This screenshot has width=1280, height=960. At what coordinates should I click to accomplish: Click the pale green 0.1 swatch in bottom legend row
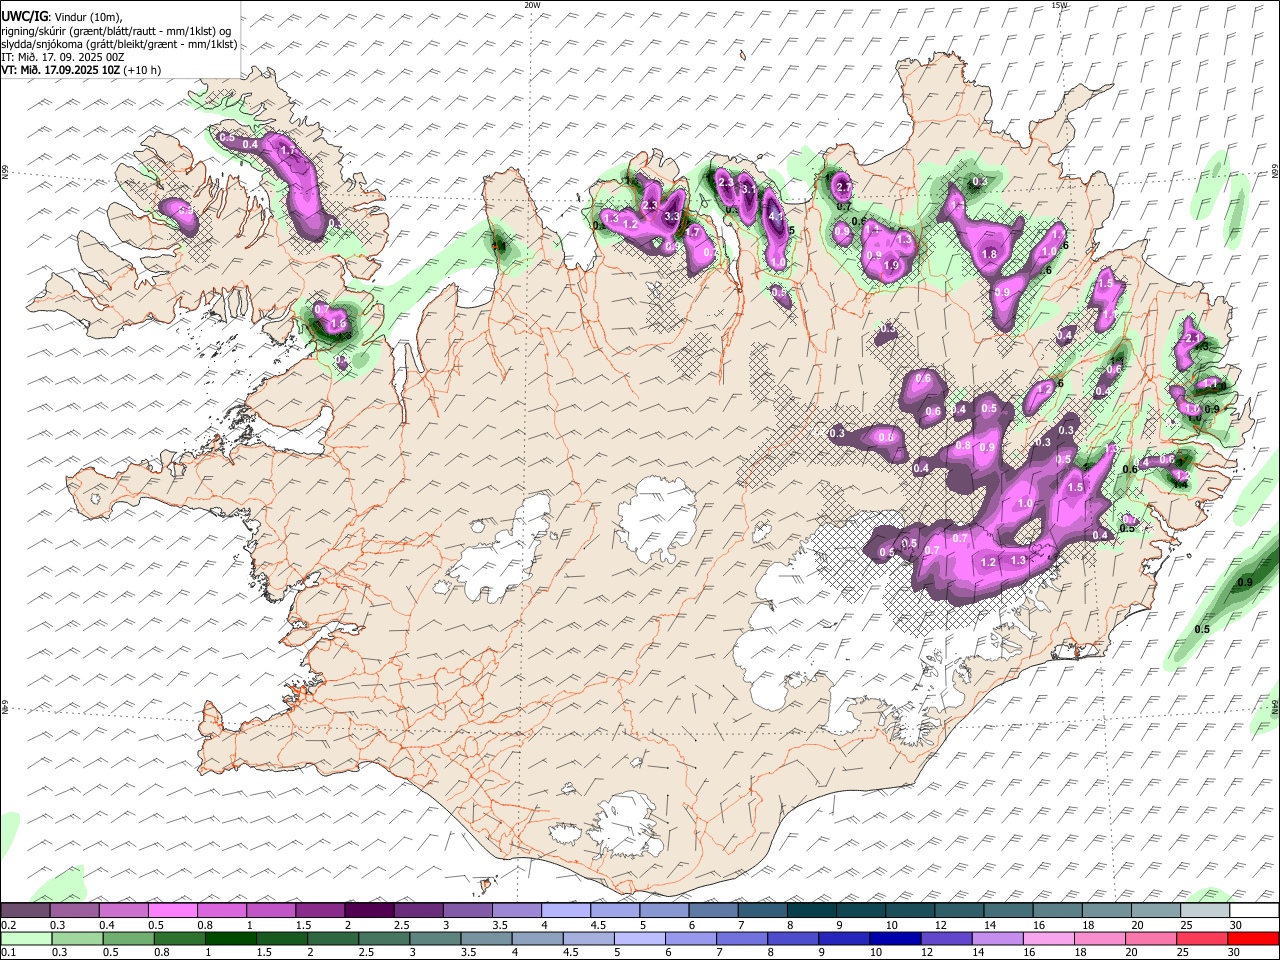[27, 939]
